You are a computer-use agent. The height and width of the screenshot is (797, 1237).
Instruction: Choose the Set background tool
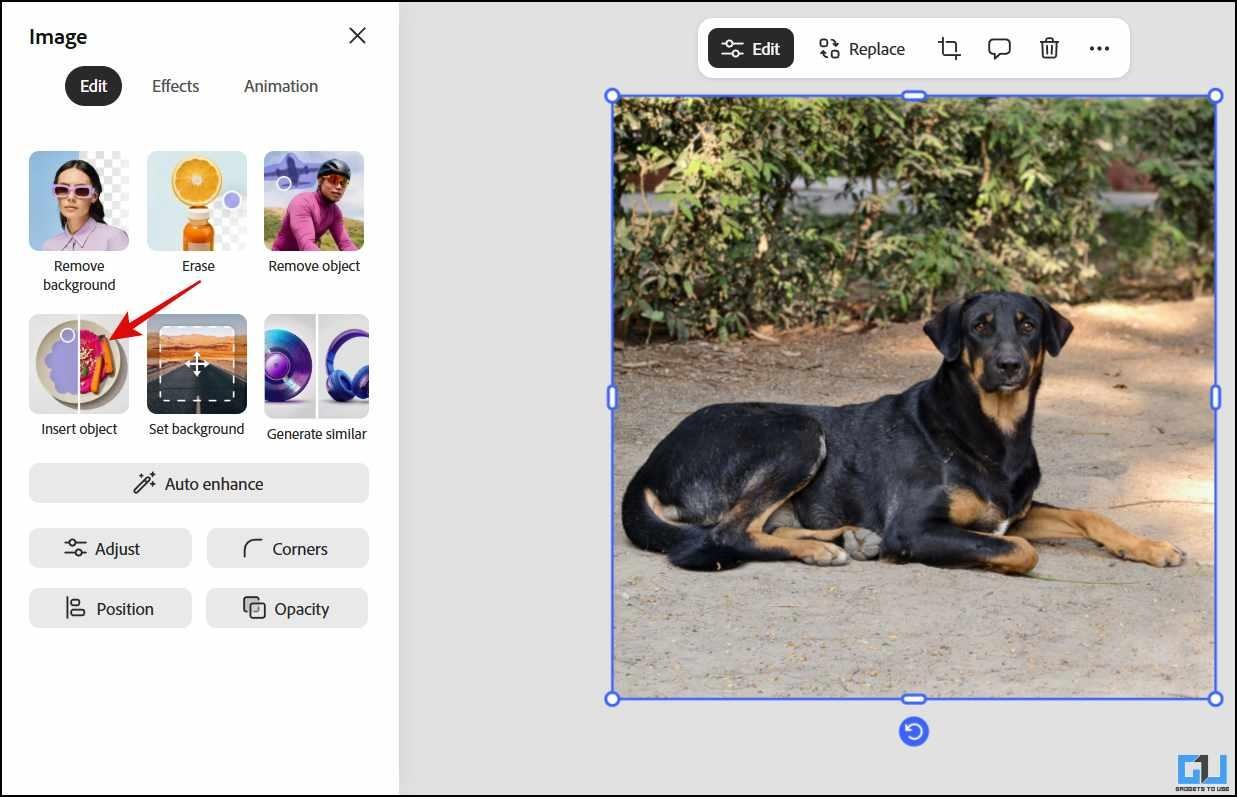[197, 365]
